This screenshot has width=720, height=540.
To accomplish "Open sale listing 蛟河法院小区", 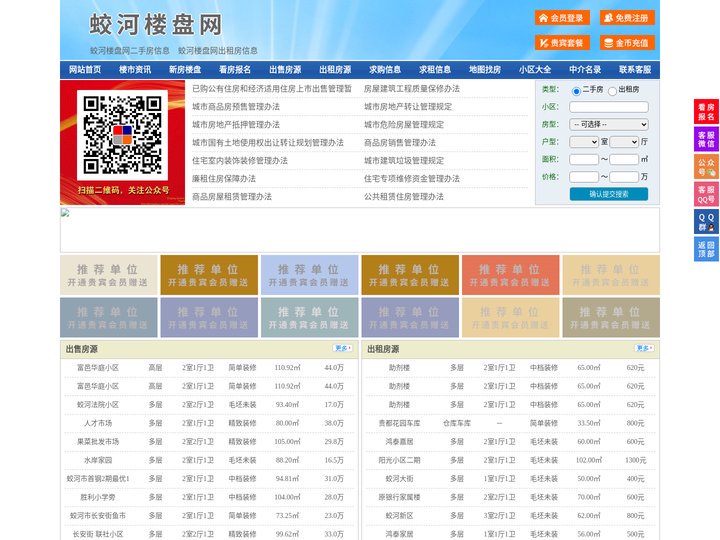I will 98,405.
